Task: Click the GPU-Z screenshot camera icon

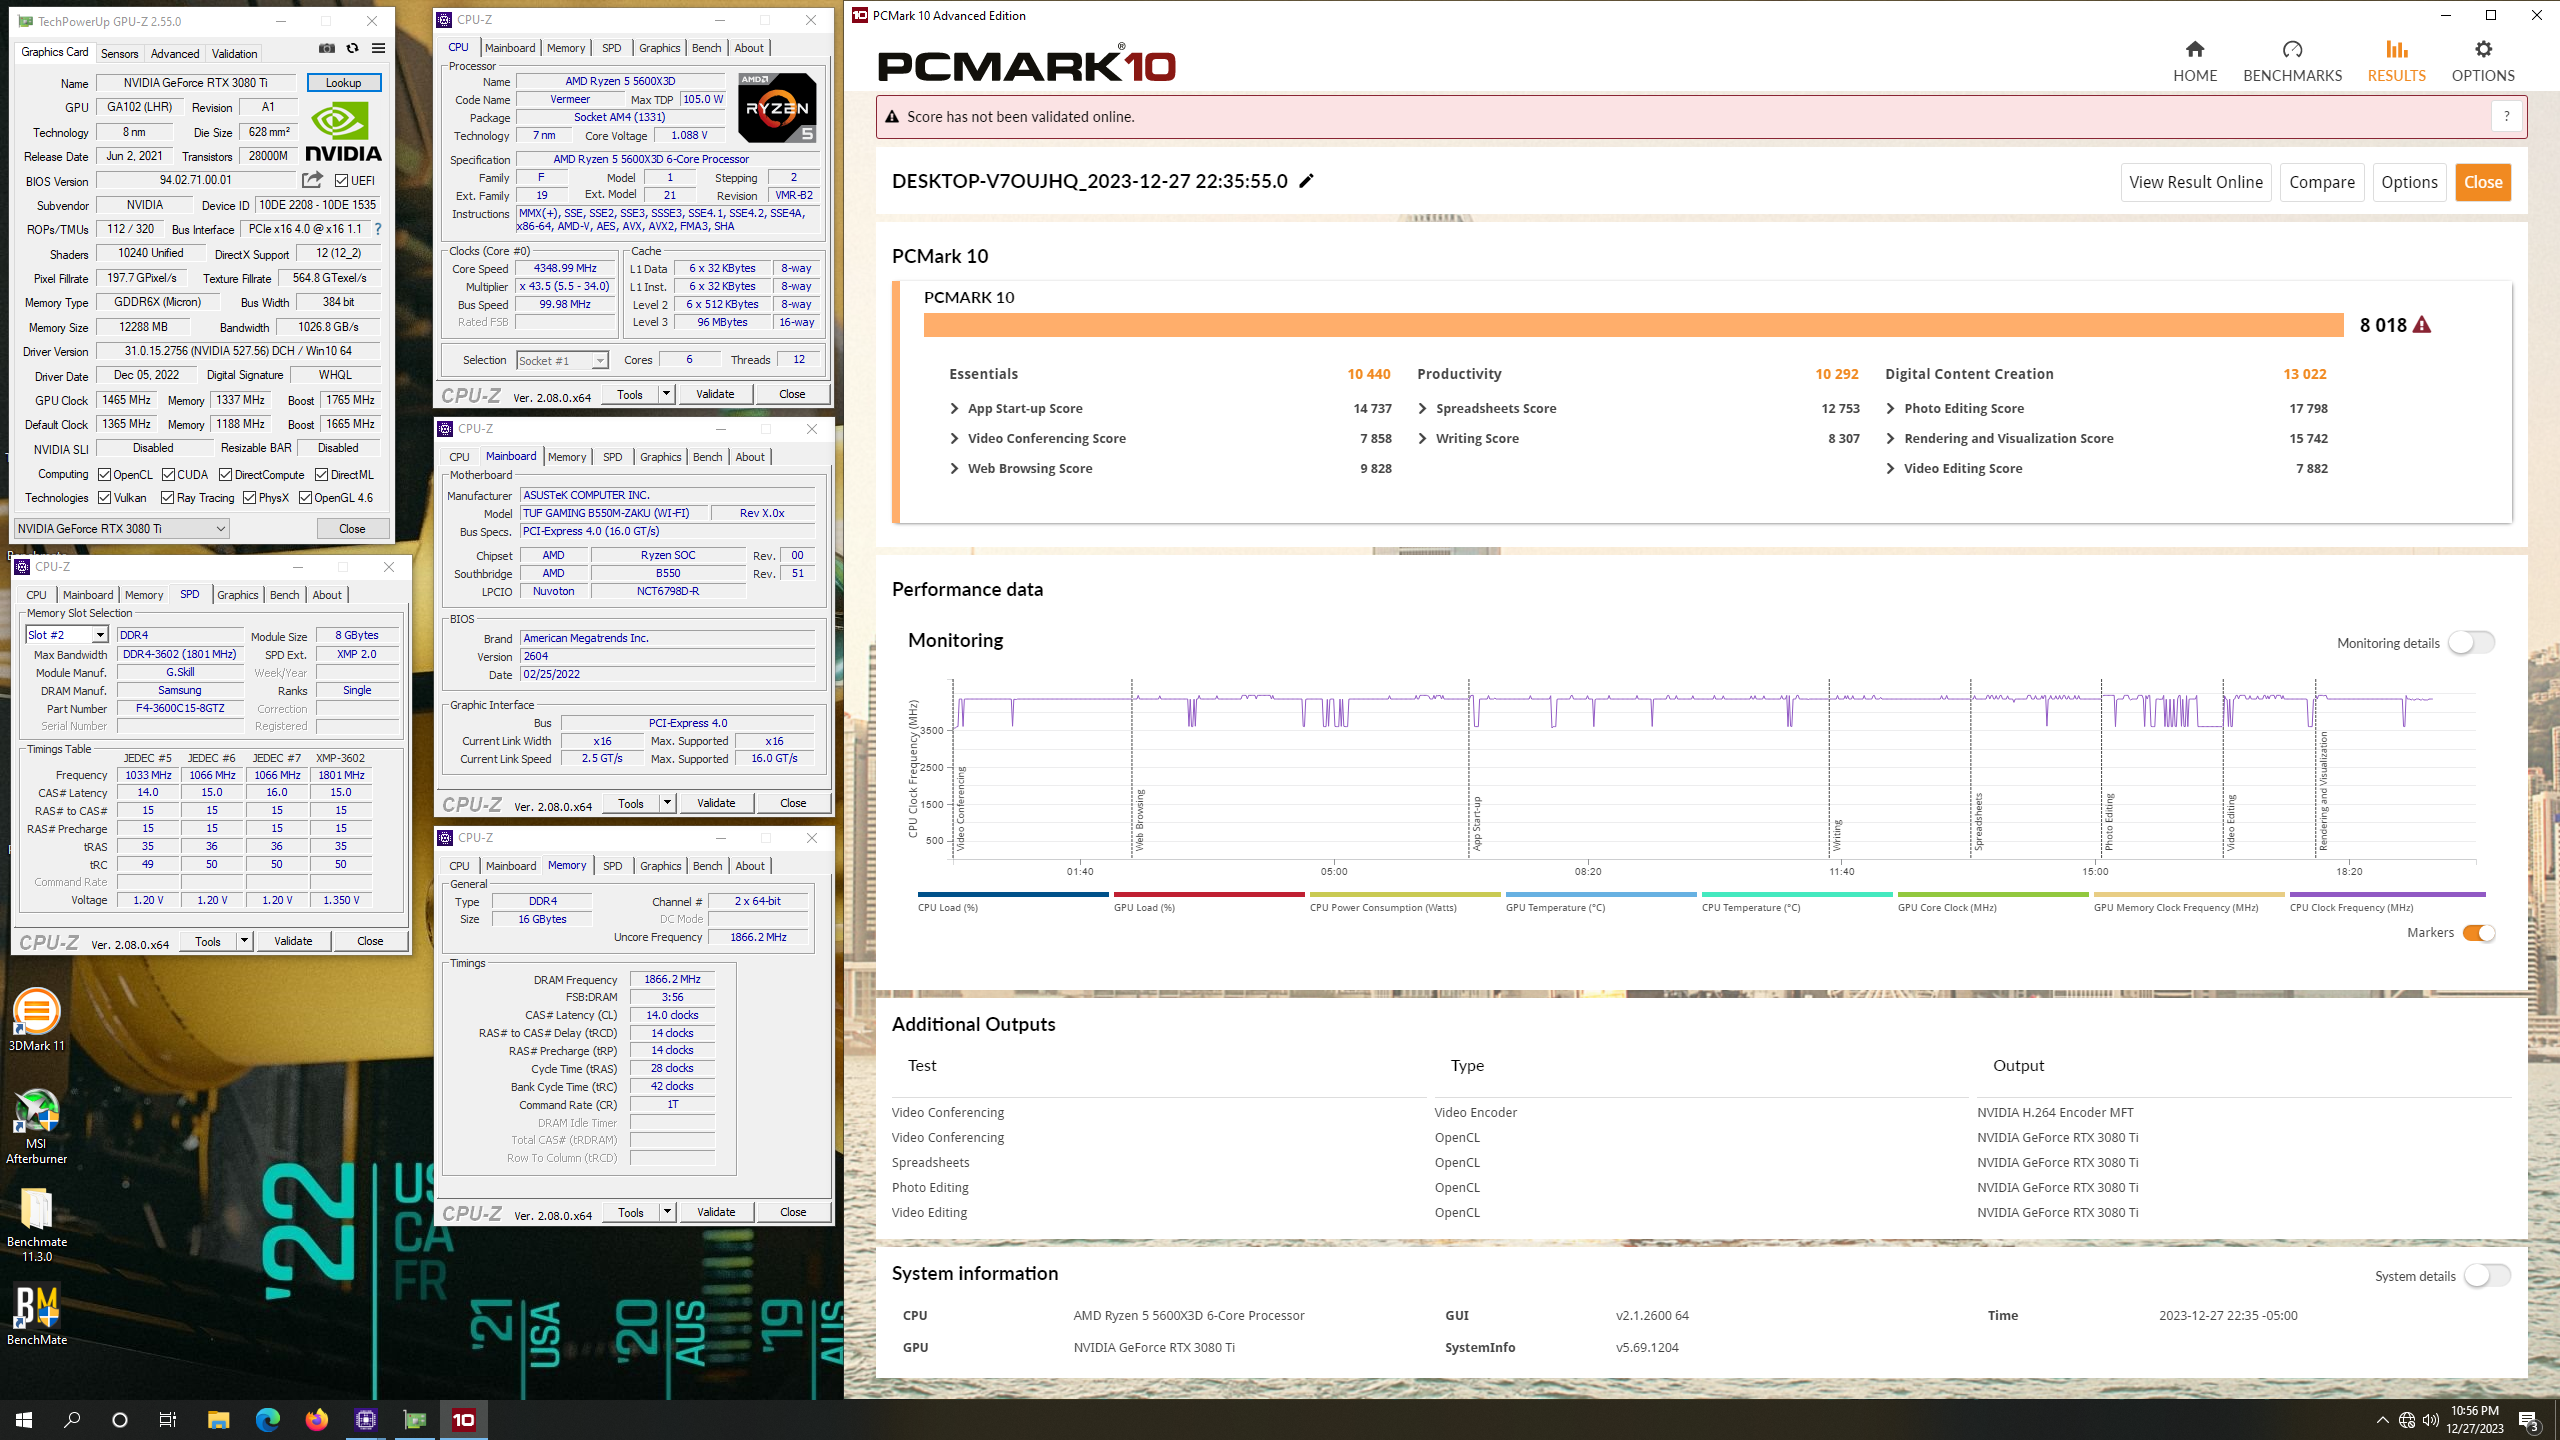Action: tap(327, 48)
